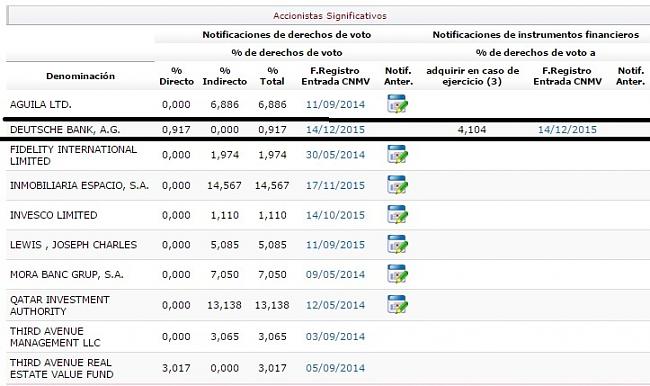
Task: Open the 05/09/2014 Real Estate Fund link
Action: coord(335,368)
